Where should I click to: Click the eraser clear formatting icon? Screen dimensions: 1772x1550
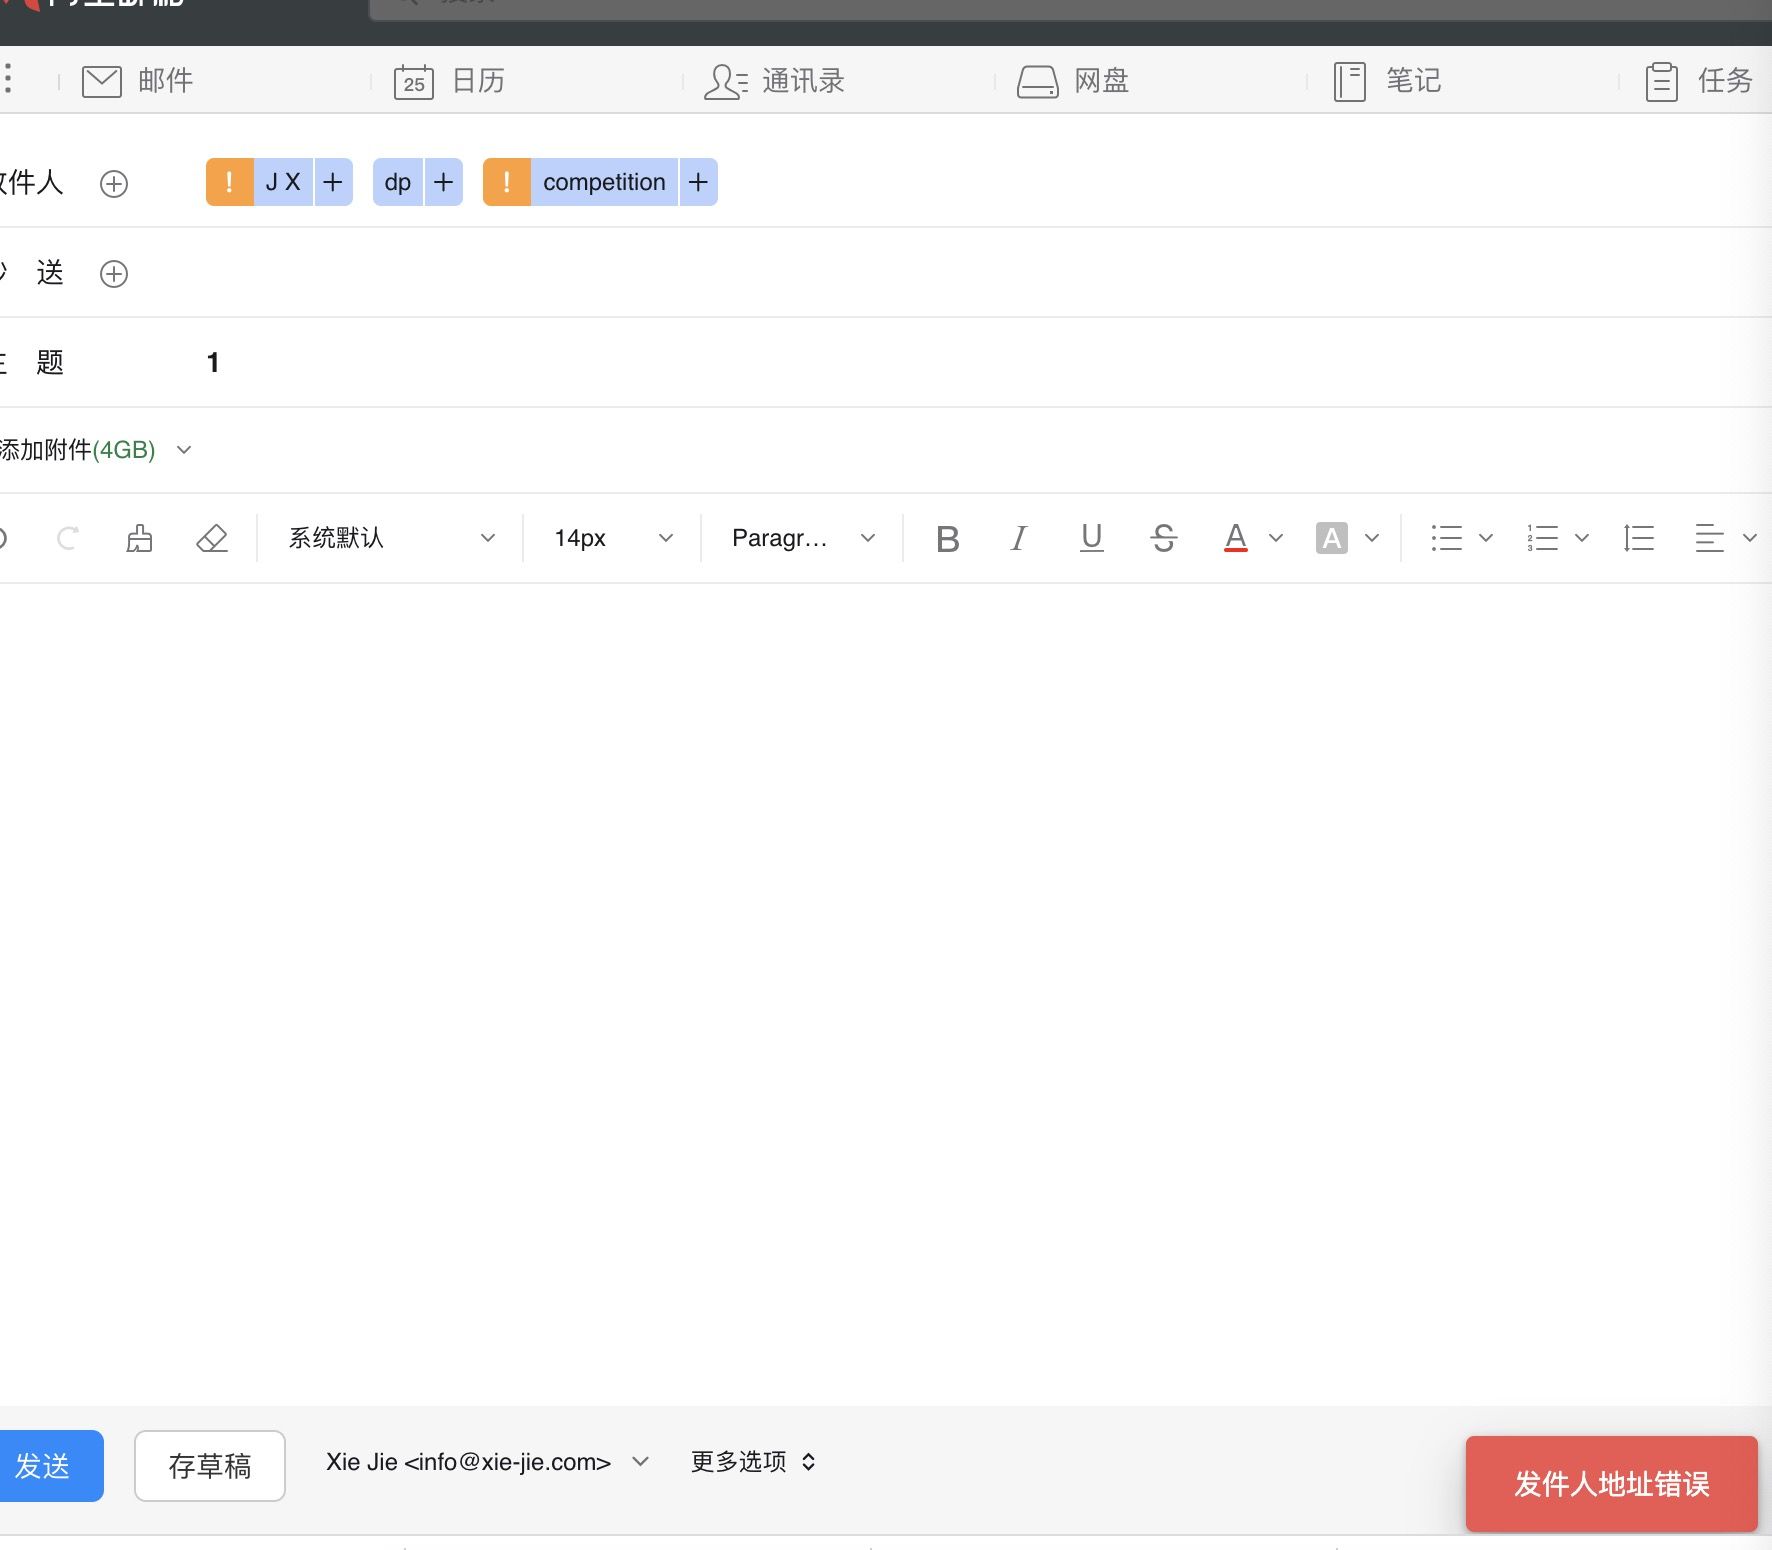coord(212,539)
